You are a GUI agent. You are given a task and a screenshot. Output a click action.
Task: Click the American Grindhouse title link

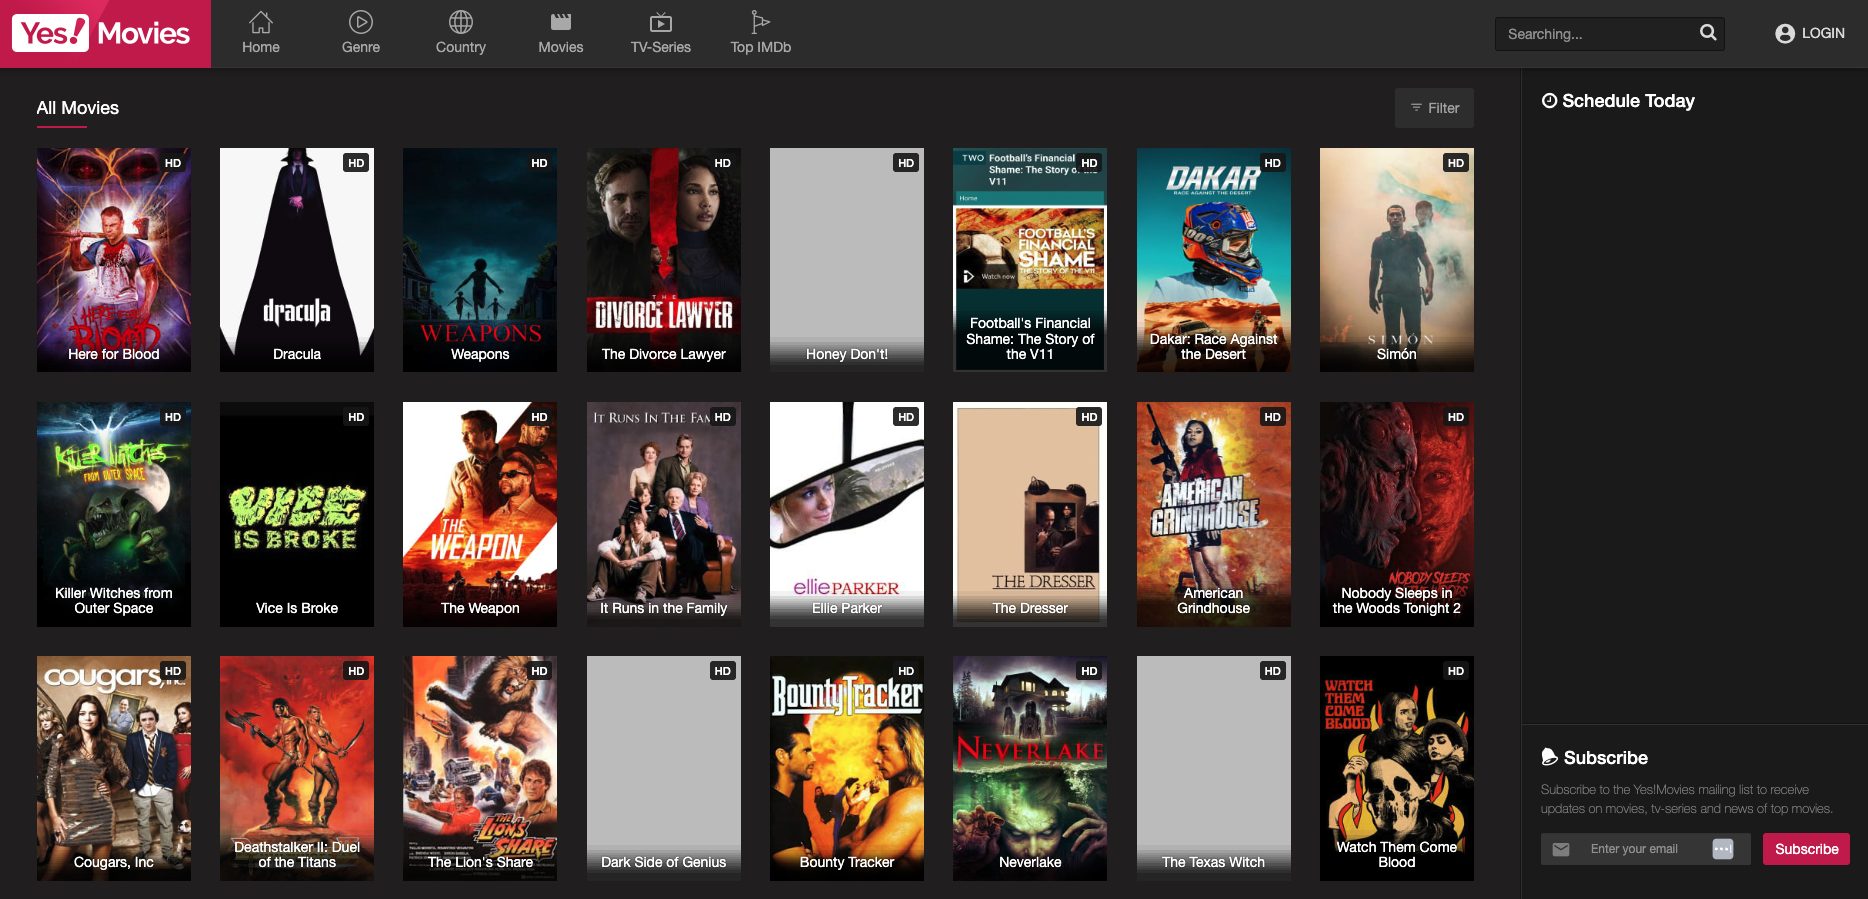1213,600
